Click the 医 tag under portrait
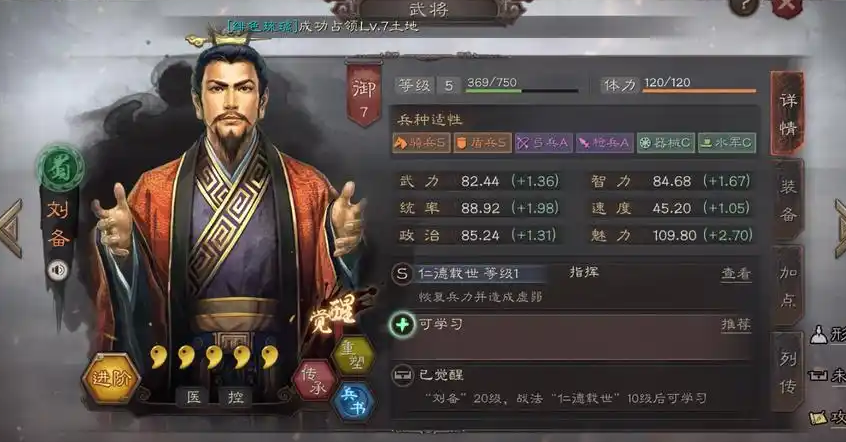 (194, 397)
